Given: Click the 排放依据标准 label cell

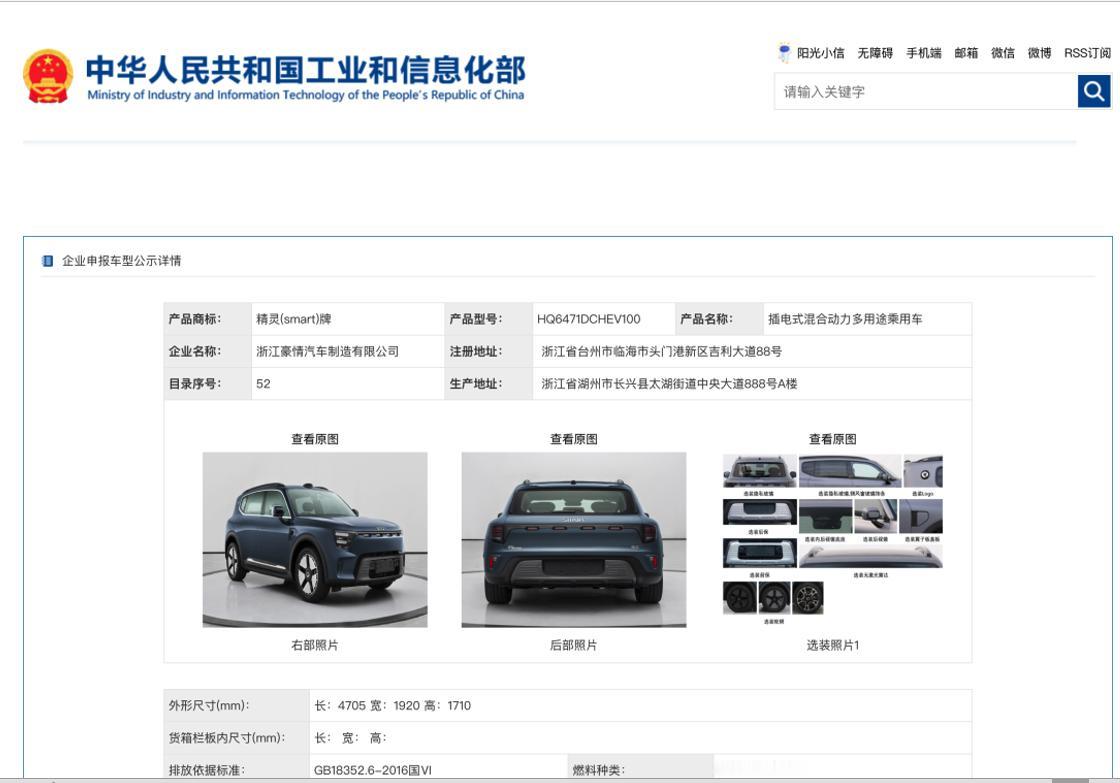Looking at the screenshot, I should tap(236, 768).
